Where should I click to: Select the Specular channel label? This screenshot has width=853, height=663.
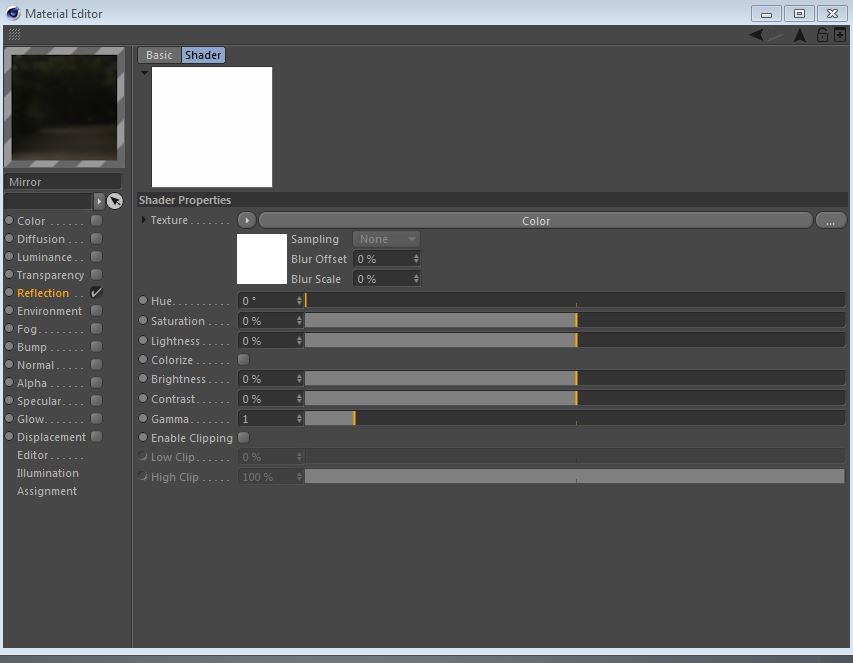coord(39,401)
